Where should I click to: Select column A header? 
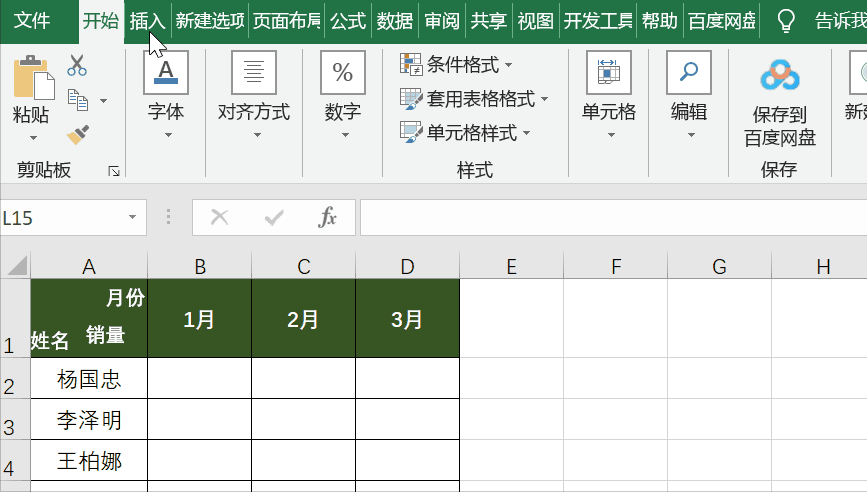pyautogui.click(x=89, y=266)
